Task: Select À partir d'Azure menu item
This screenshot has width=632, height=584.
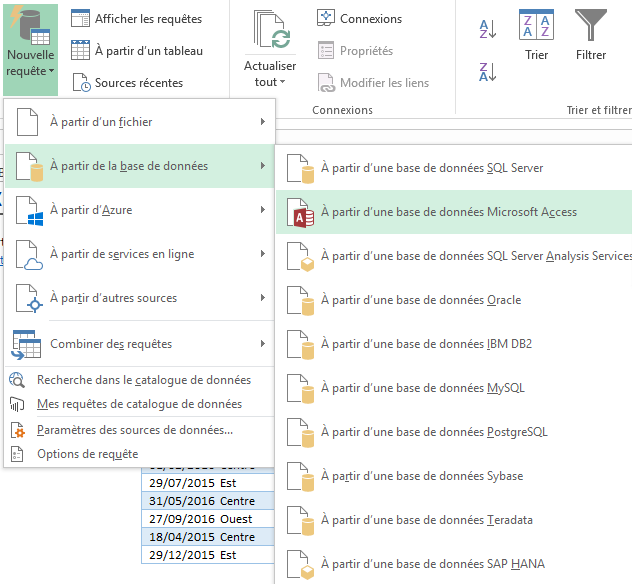Action: pos(139,210)
